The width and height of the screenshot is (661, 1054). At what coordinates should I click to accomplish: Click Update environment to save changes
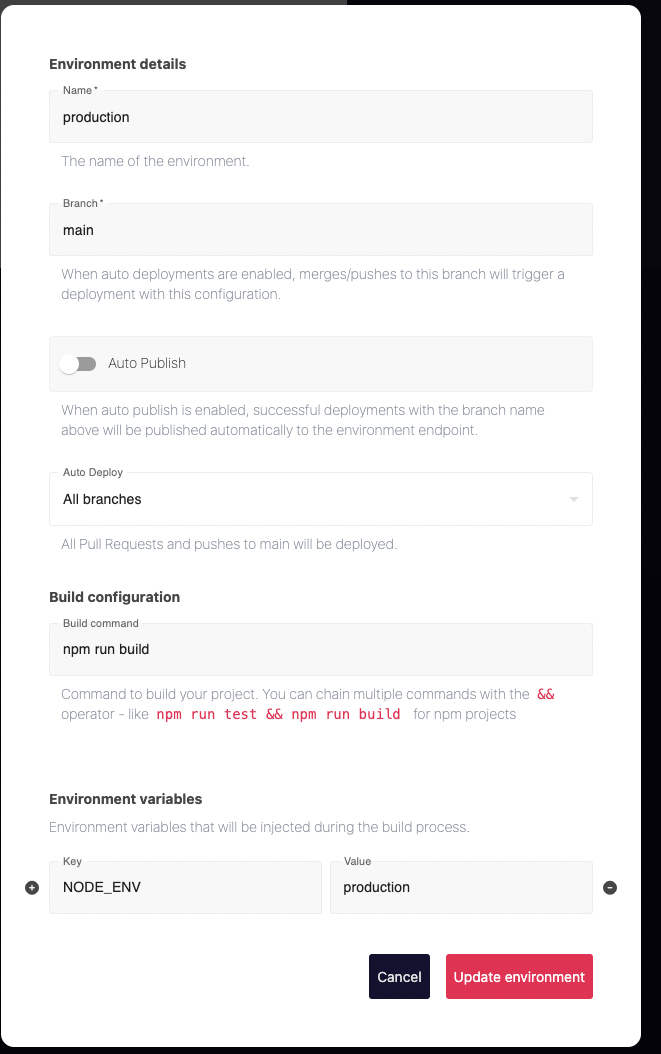pyautogui.click(x=519, y=976)
